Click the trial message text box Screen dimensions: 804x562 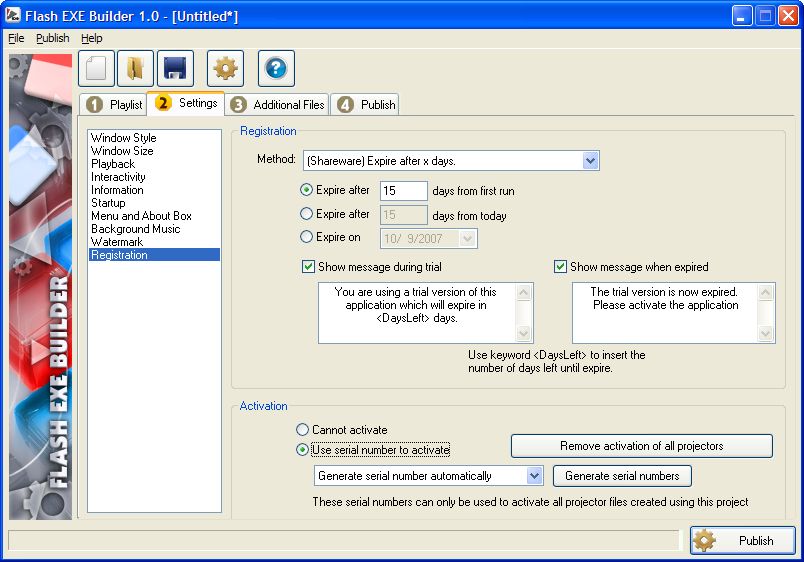click(x=416, y=313)
